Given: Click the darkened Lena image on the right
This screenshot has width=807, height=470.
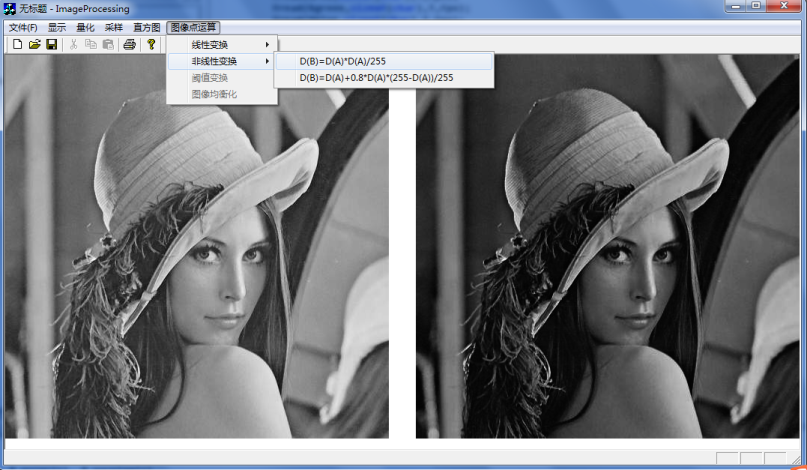Looking at the screenshot, I should point(608,246).
